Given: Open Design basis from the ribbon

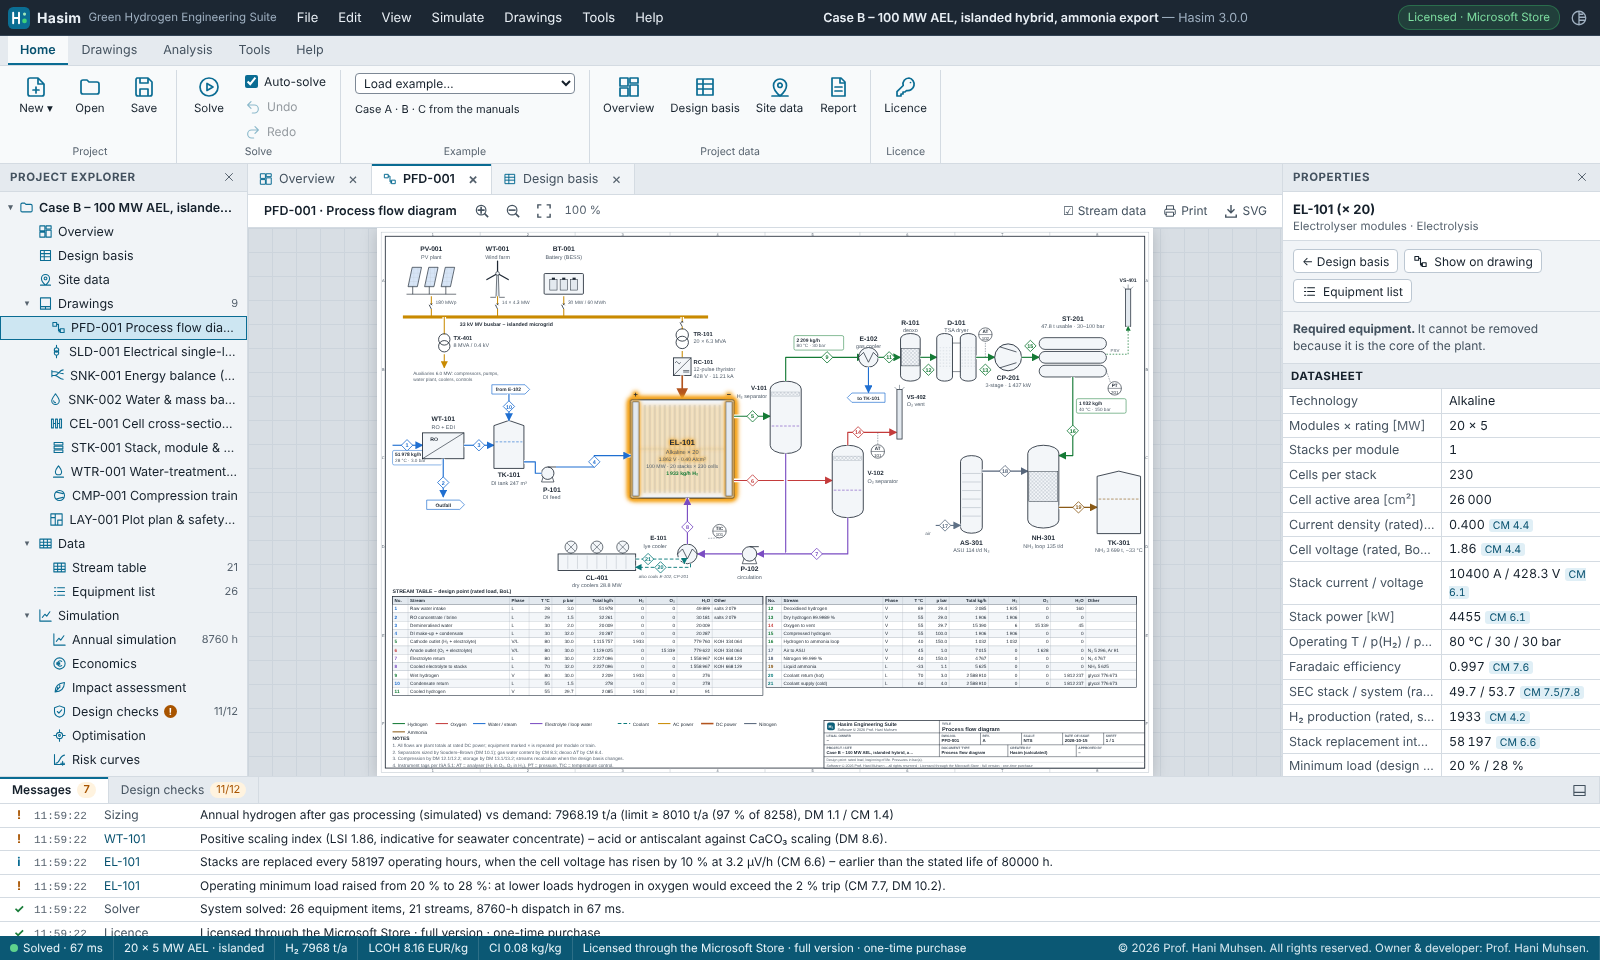Looking at the screenshot, I should [705, 95].
